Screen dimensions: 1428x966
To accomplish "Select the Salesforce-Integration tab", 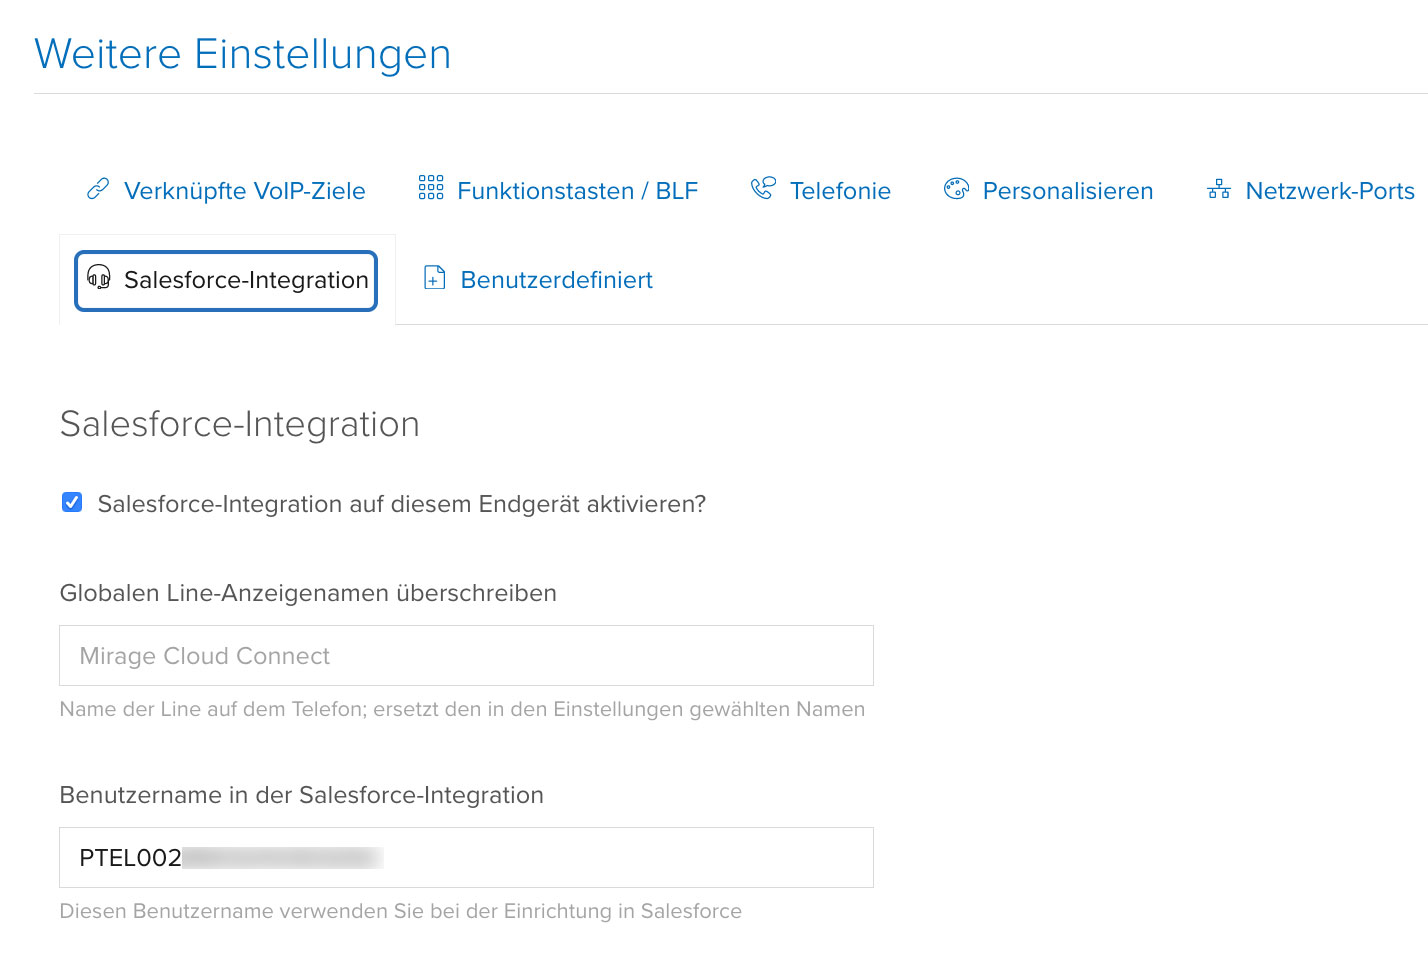I will pyautogui.click(x=226, y=280).
